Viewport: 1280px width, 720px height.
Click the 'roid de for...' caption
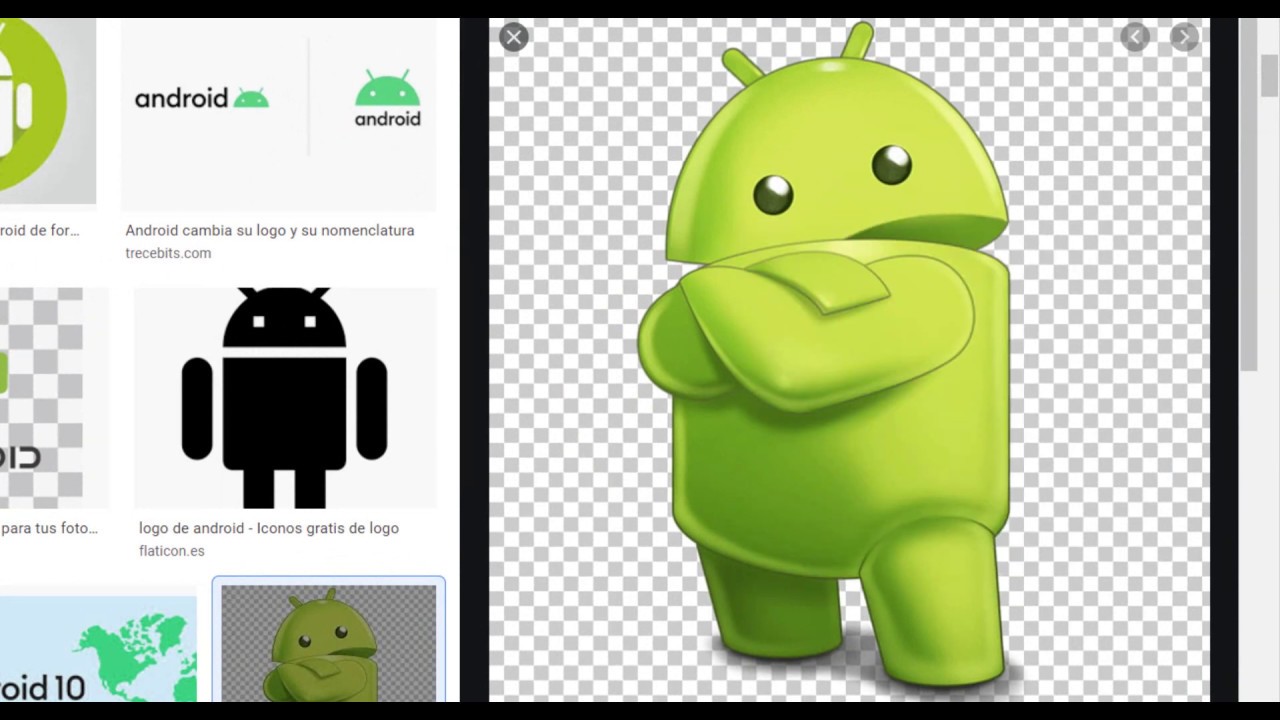coord(40,230)
